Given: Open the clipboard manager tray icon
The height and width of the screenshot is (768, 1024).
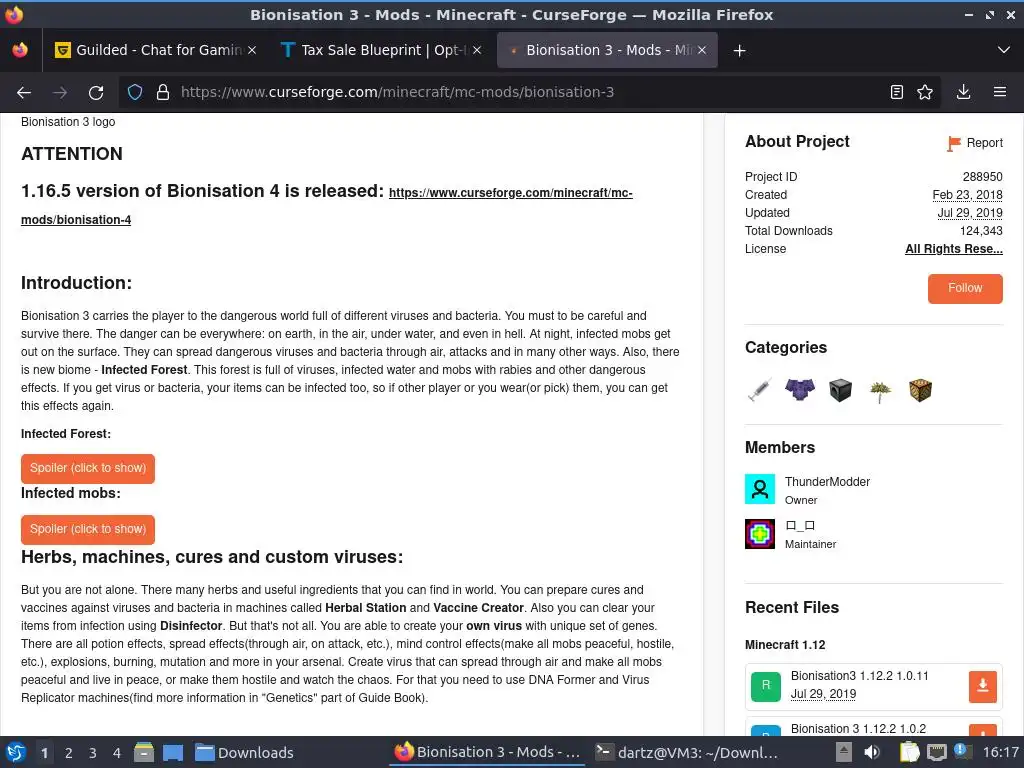Looking at the screenshot, I should coord(910,752).
